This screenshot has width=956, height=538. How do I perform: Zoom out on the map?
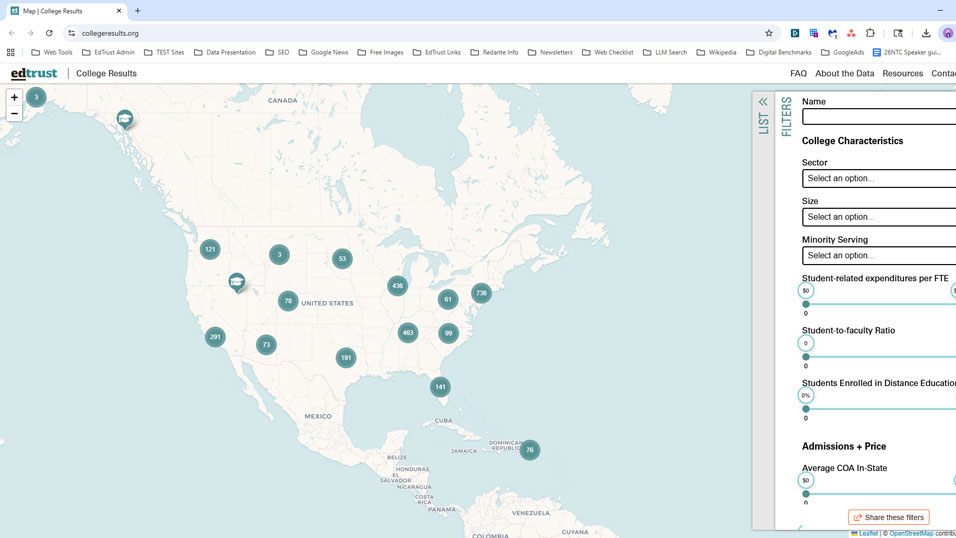click(14, 114)
